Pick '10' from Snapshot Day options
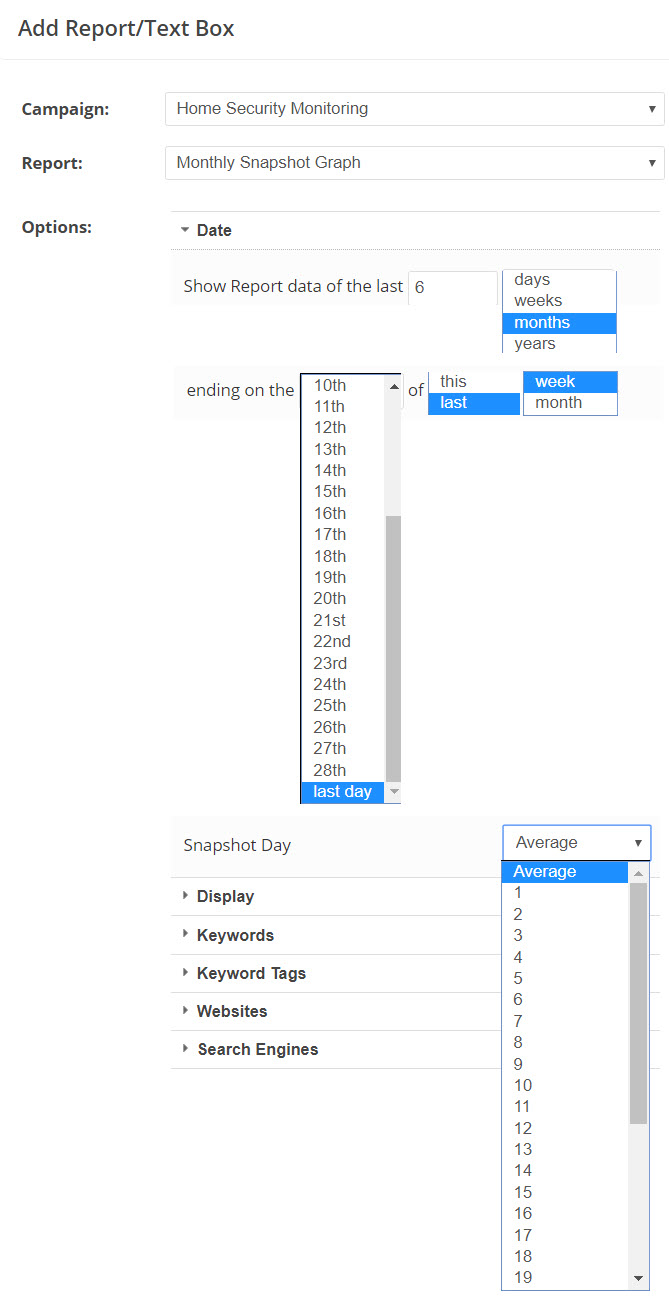This screenshot has height=1307, width=669. click(523, 1086)
